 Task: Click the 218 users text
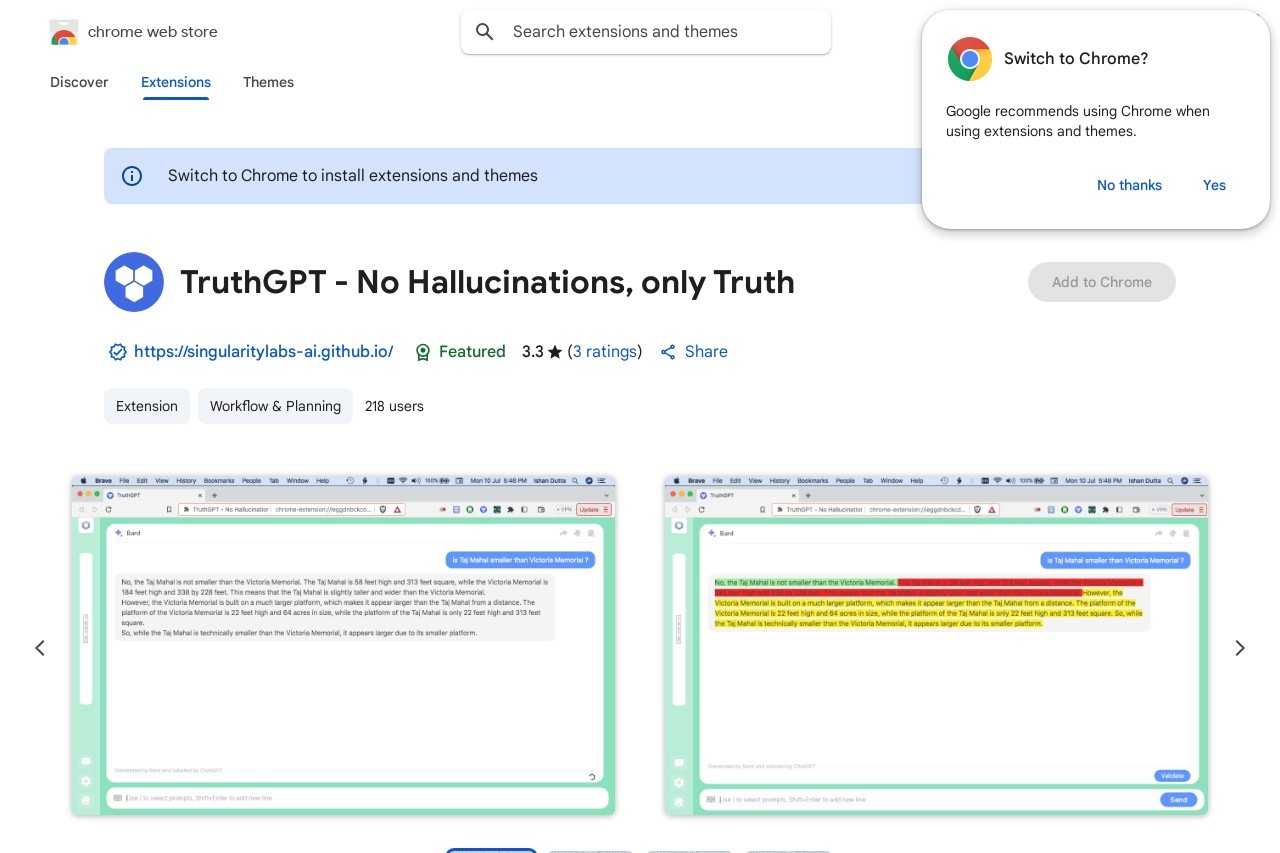click(394, 406)
